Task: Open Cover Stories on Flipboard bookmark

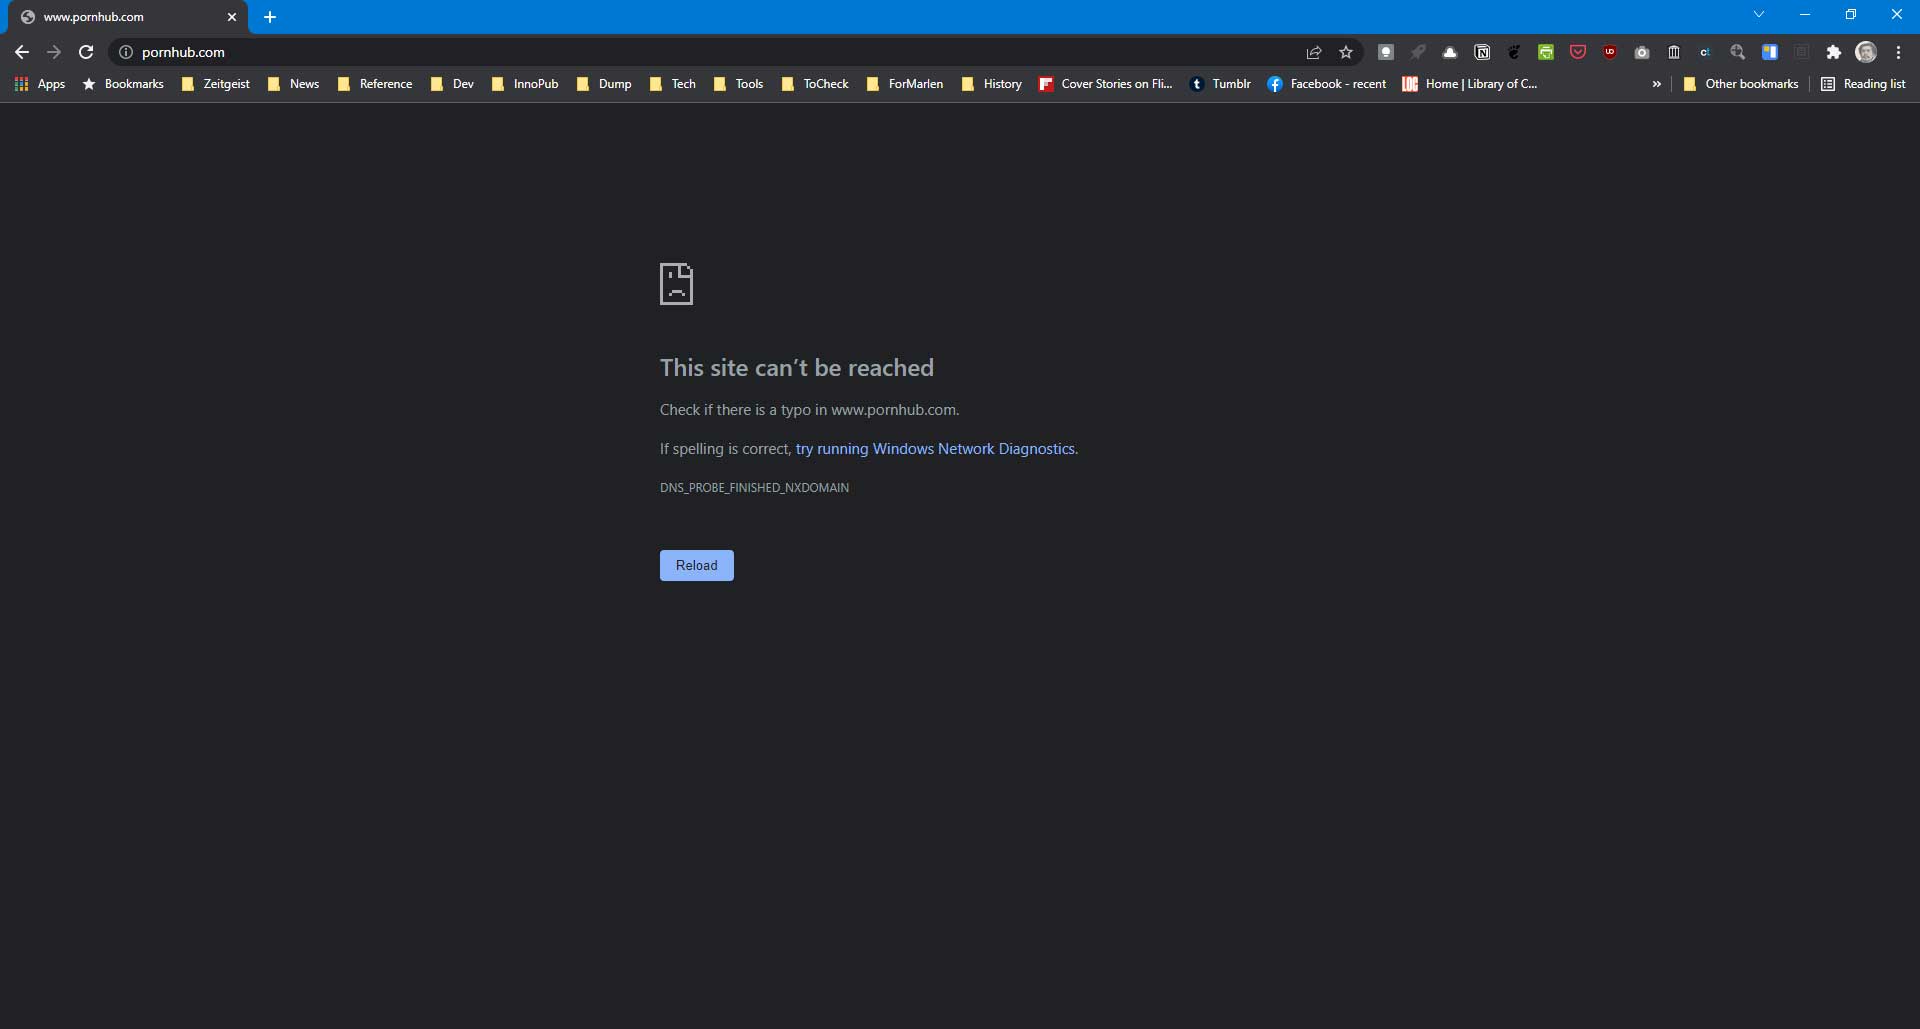Action: click(x=1106, y=84)
